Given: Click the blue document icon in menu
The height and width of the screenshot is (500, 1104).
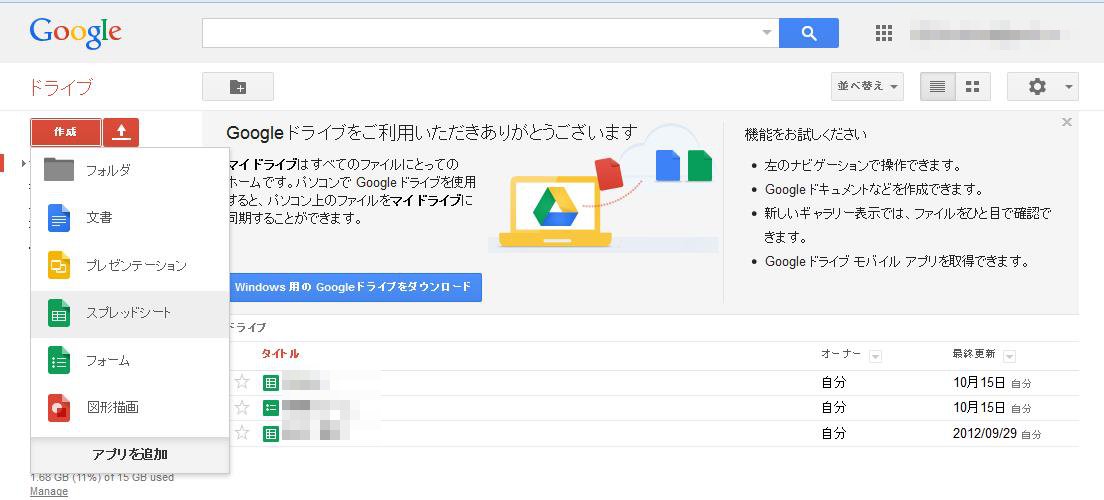Looking at the screenshot, I should (59, 218).
